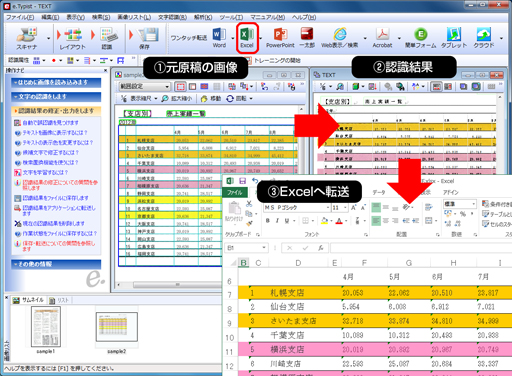Click the 'テキストを画像に表示するには？' link
Screen dimensions: 512x376
(x=55, y=132)
